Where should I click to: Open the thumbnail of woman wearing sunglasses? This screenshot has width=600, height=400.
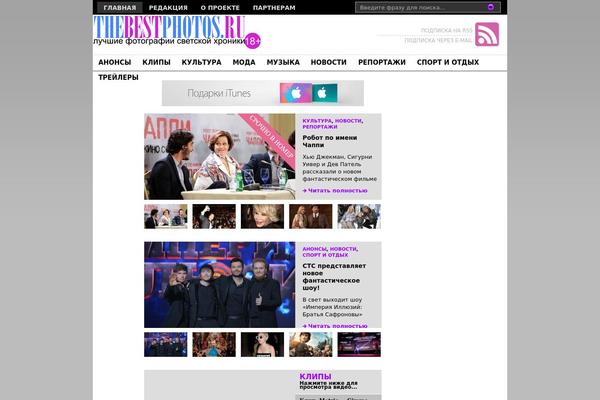pyautogui.click(x=262, y=344)
